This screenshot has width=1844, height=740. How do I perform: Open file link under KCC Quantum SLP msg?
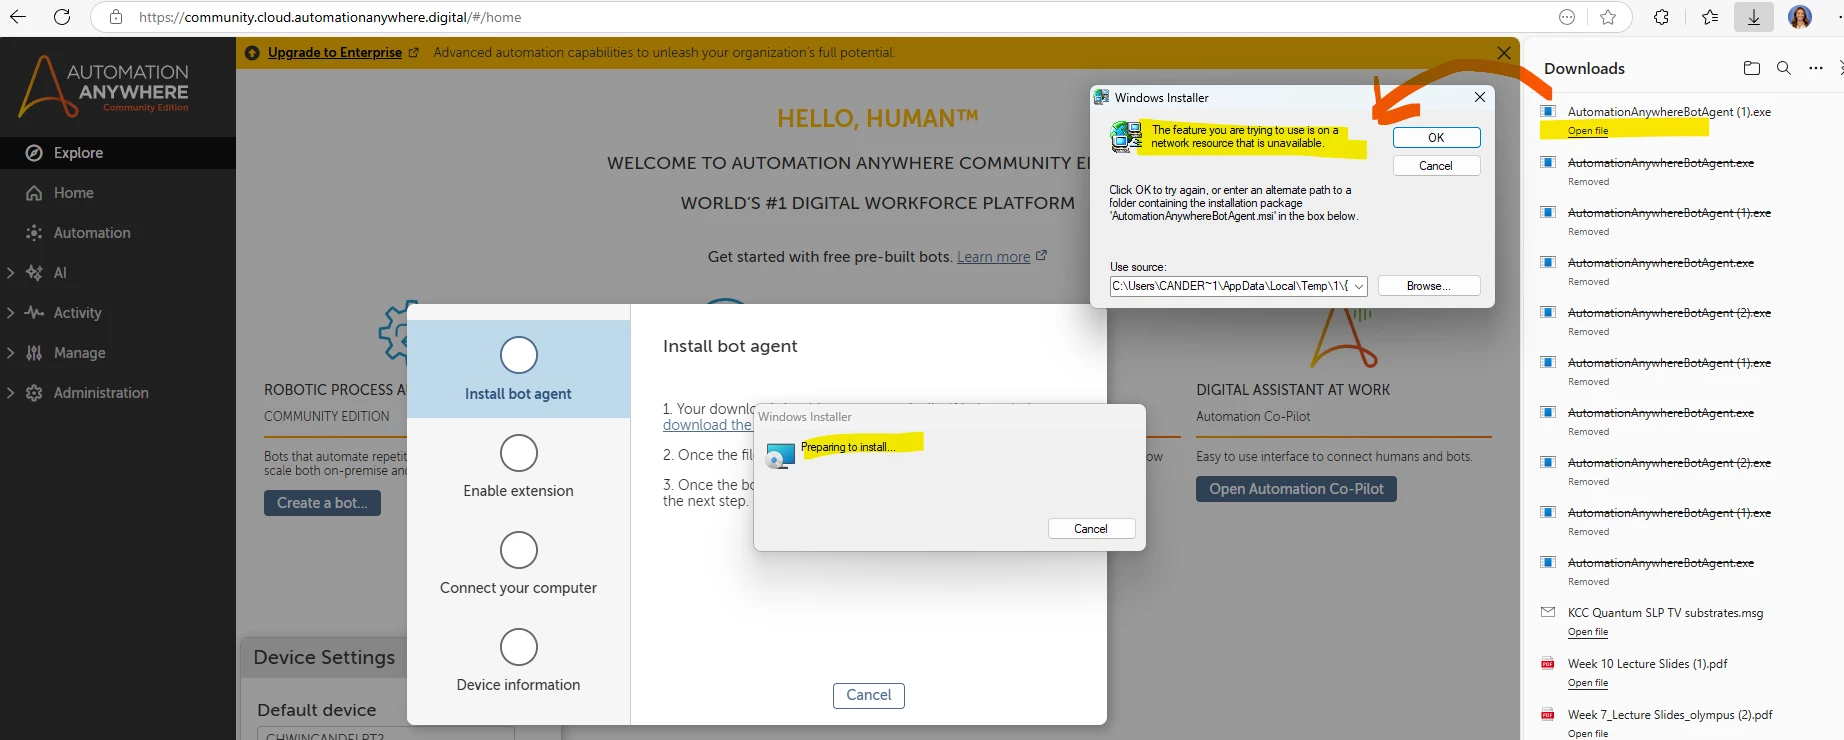(x=1588, y=632)
